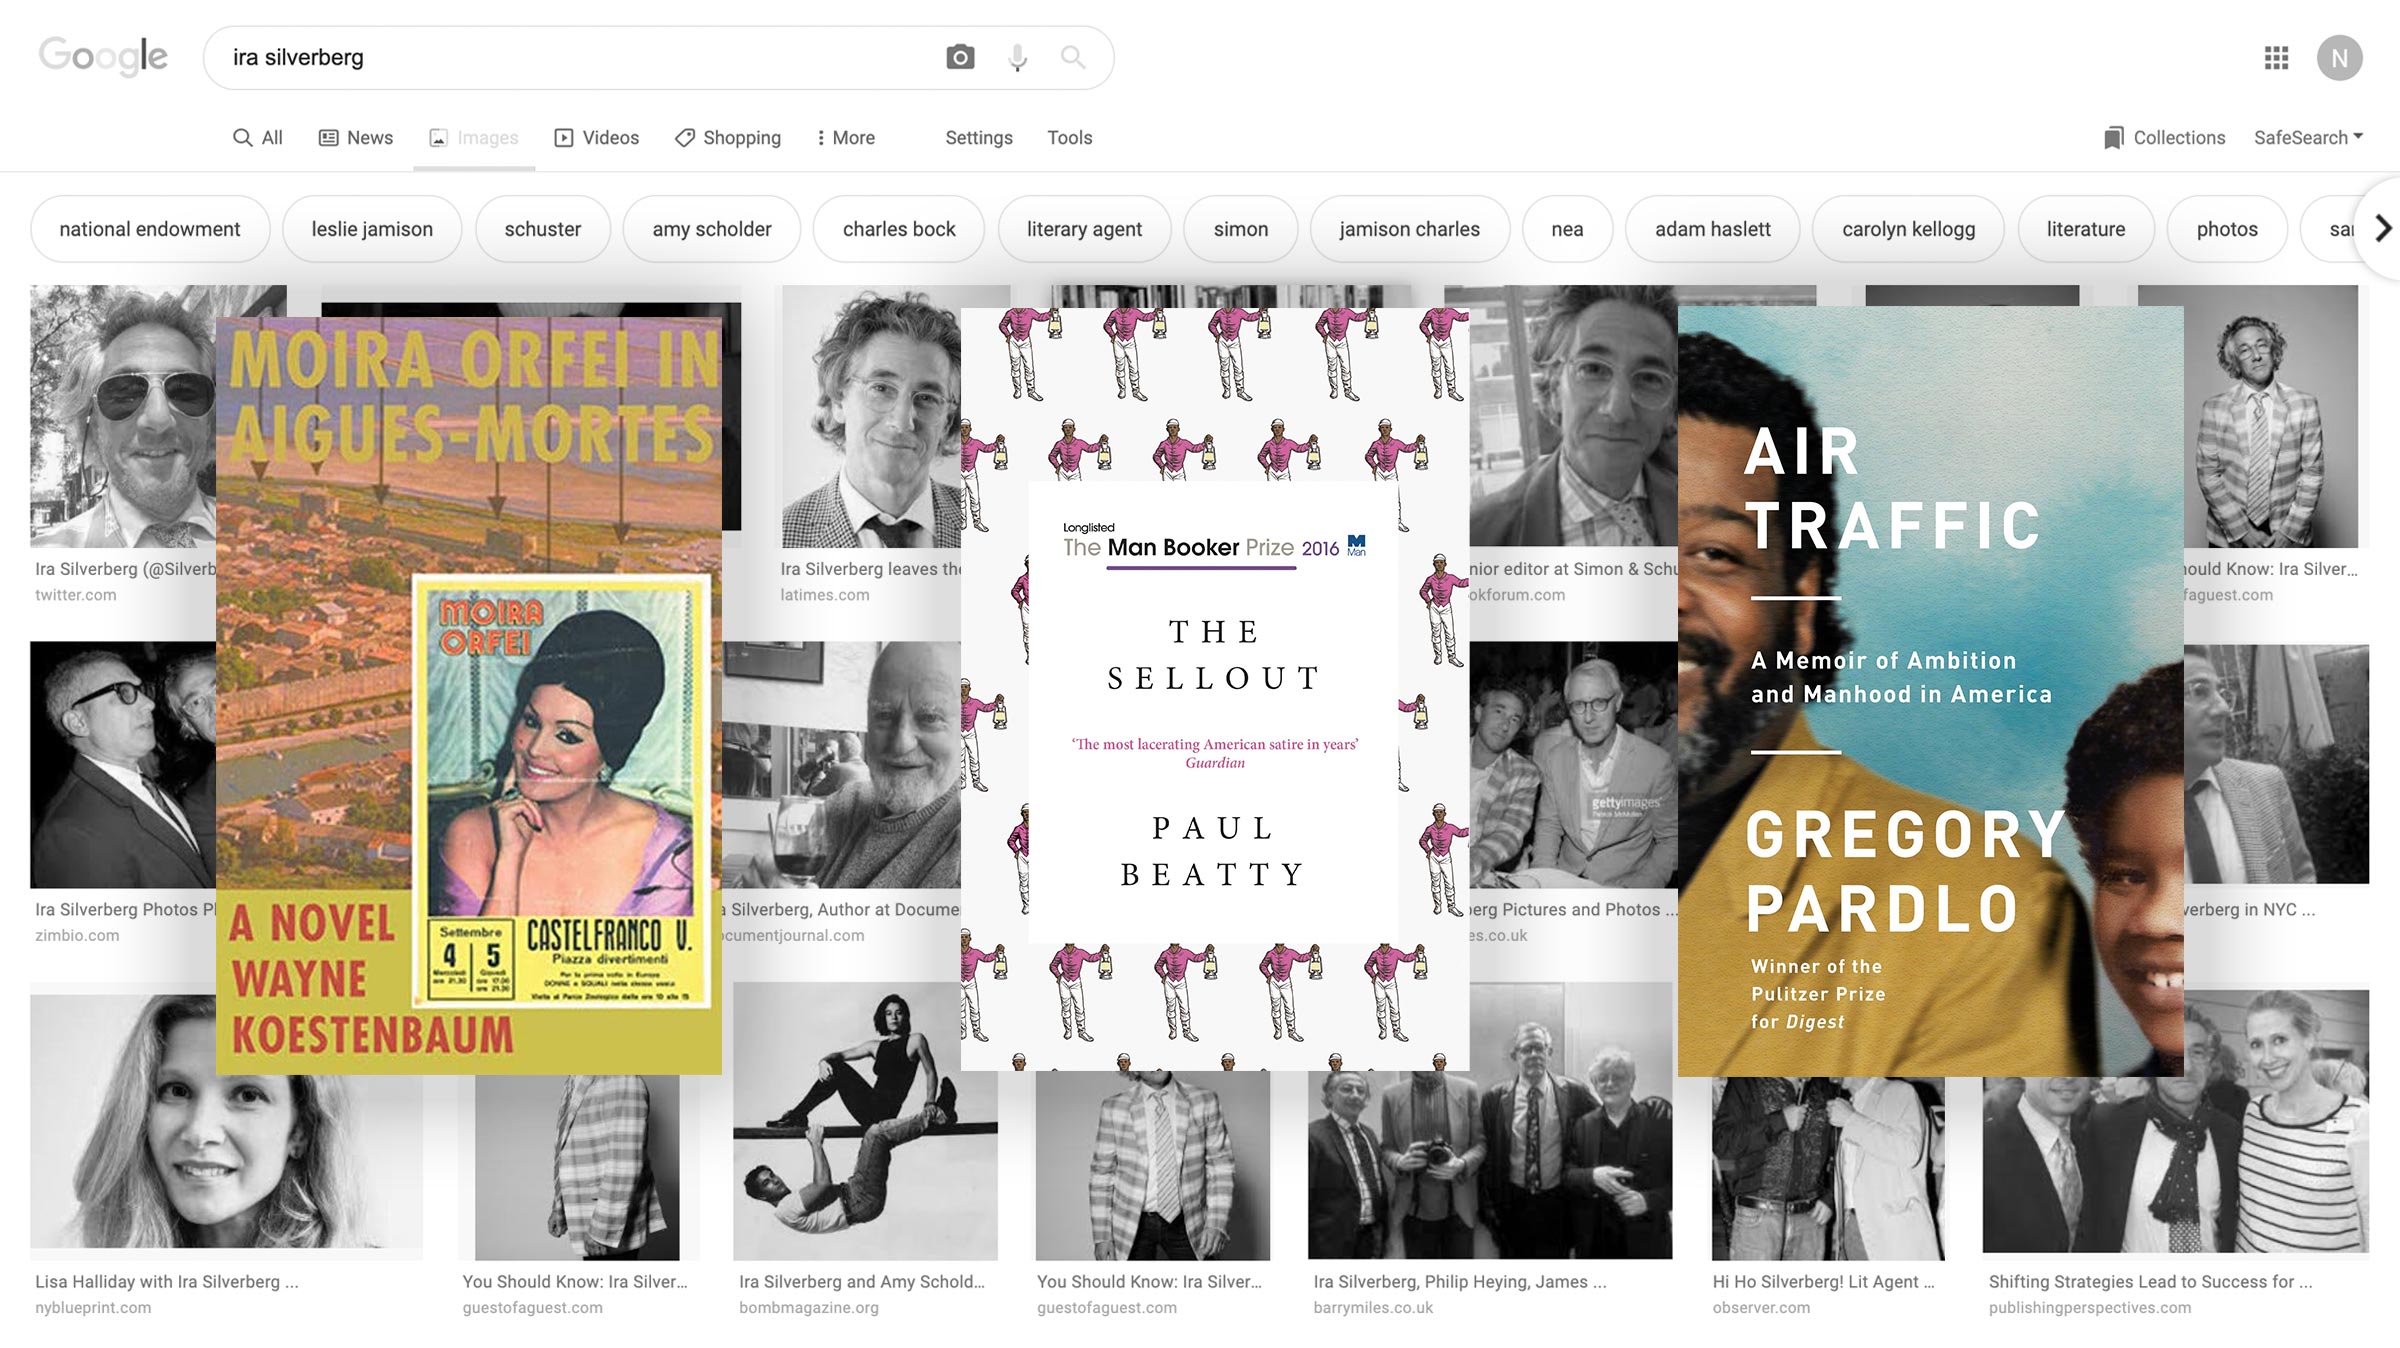Filter by the amy scholder chip

click(x=712, y=229)
